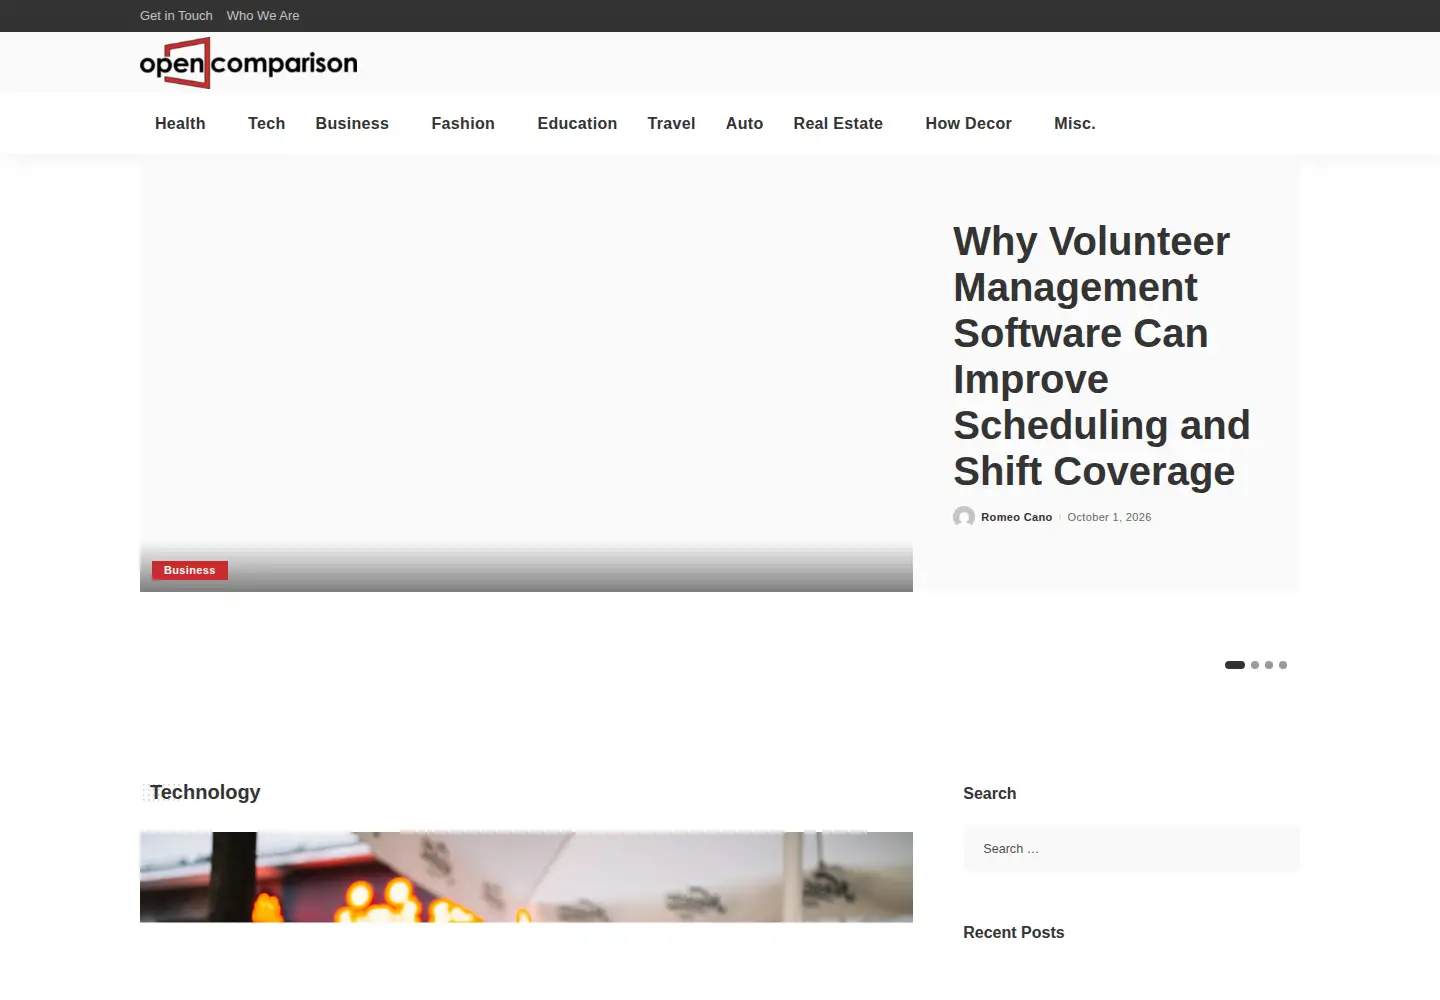
Task: Click the Technology section heading
Action: point(205,792)
